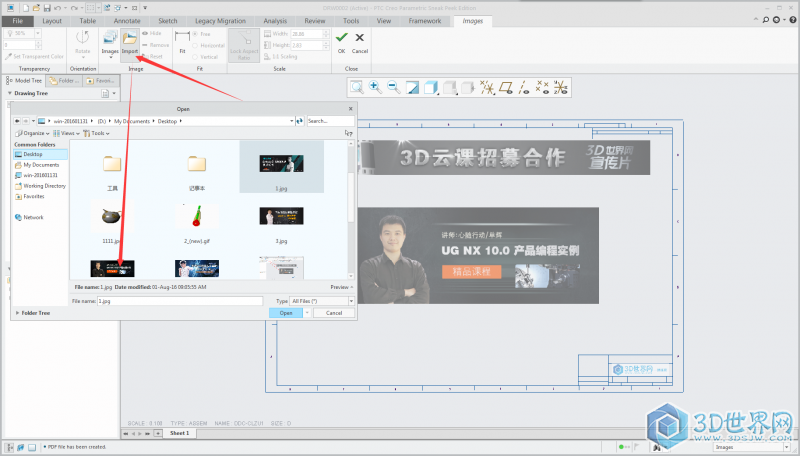Viewport: 800px width, 456px height.
Task: Click the Repaint icon in graphics toolbar
Action: 412,88
